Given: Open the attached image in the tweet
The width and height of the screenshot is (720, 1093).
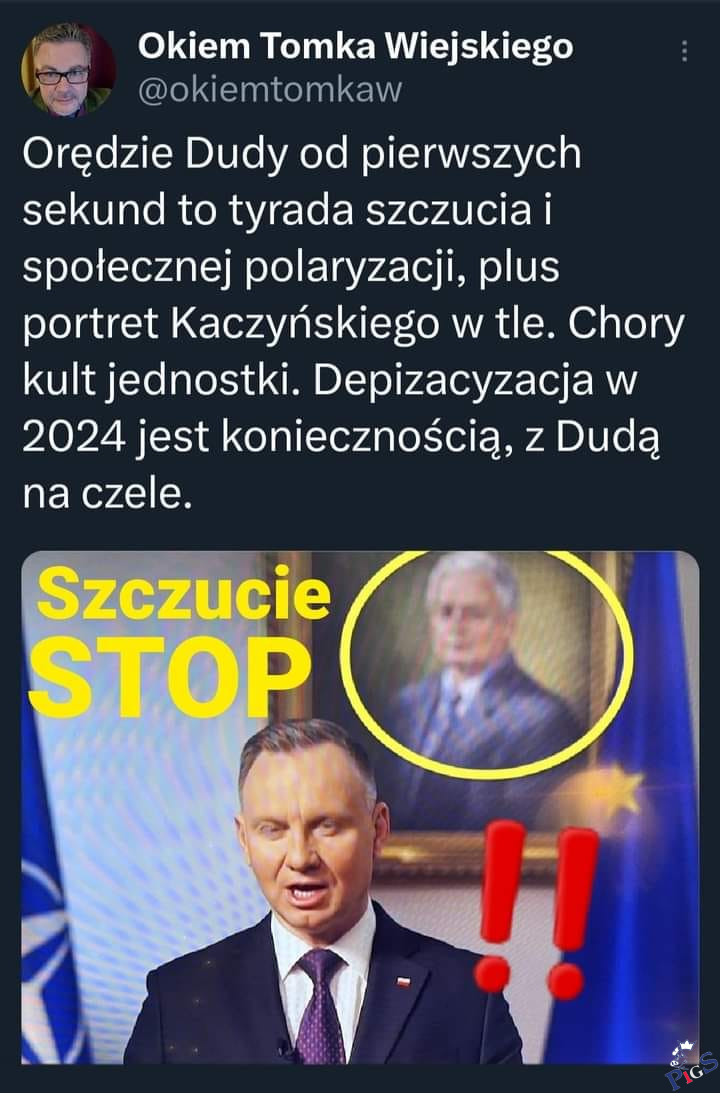Looking at the screenshot, I should [360, 807].
